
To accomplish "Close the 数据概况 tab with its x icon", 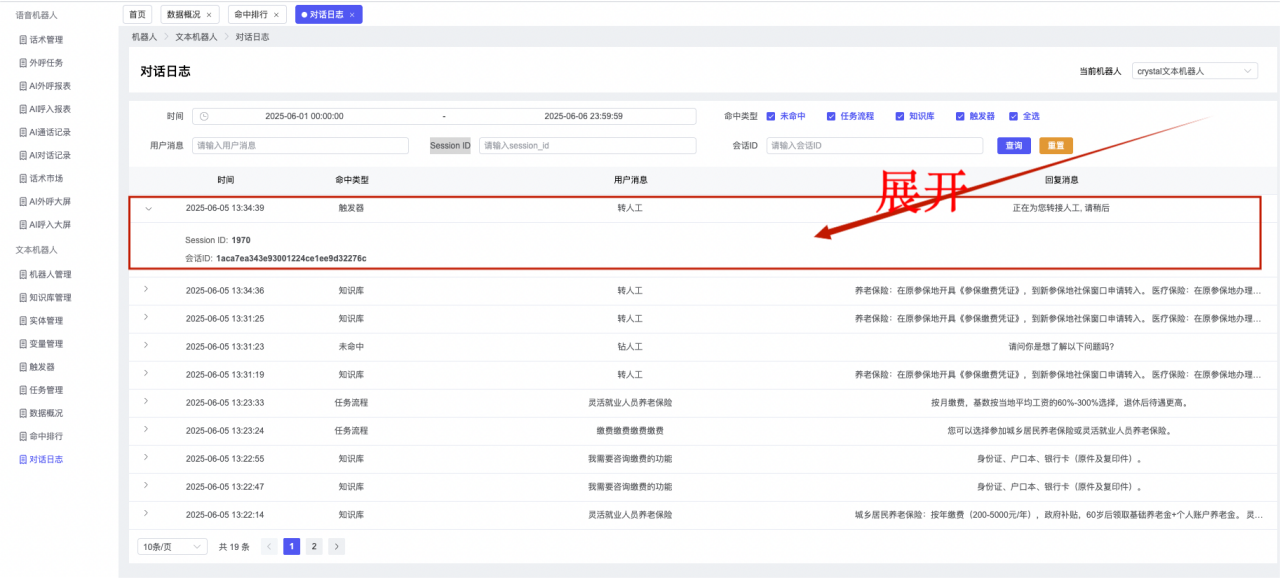I will (208, 15).
